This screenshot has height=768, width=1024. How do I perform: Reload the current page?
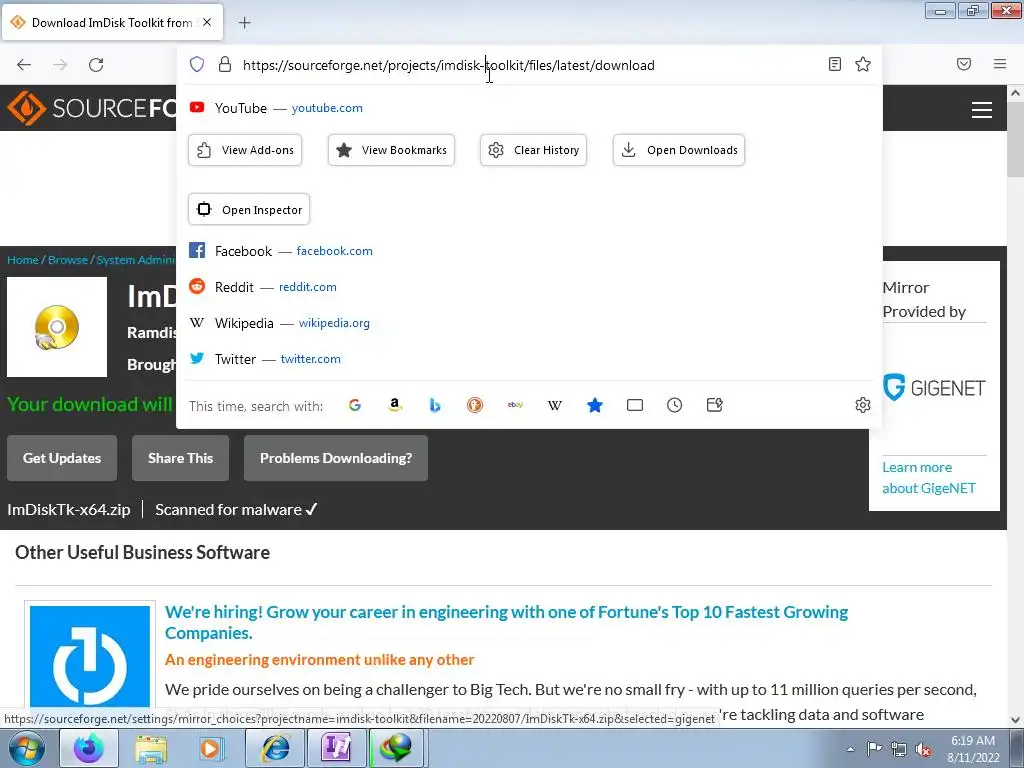point(96,65)
